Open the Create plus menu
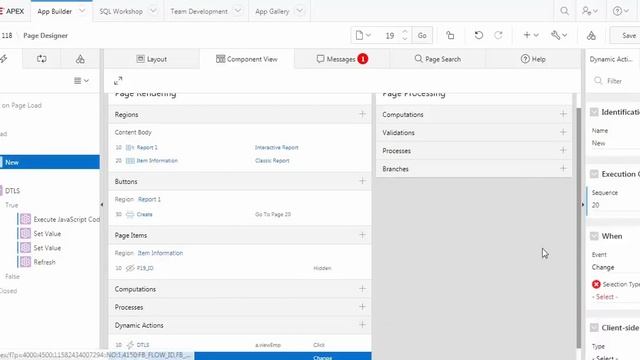The height and width of the screenshot is (360, 640). pyautogui.click(x=531, y=36)
